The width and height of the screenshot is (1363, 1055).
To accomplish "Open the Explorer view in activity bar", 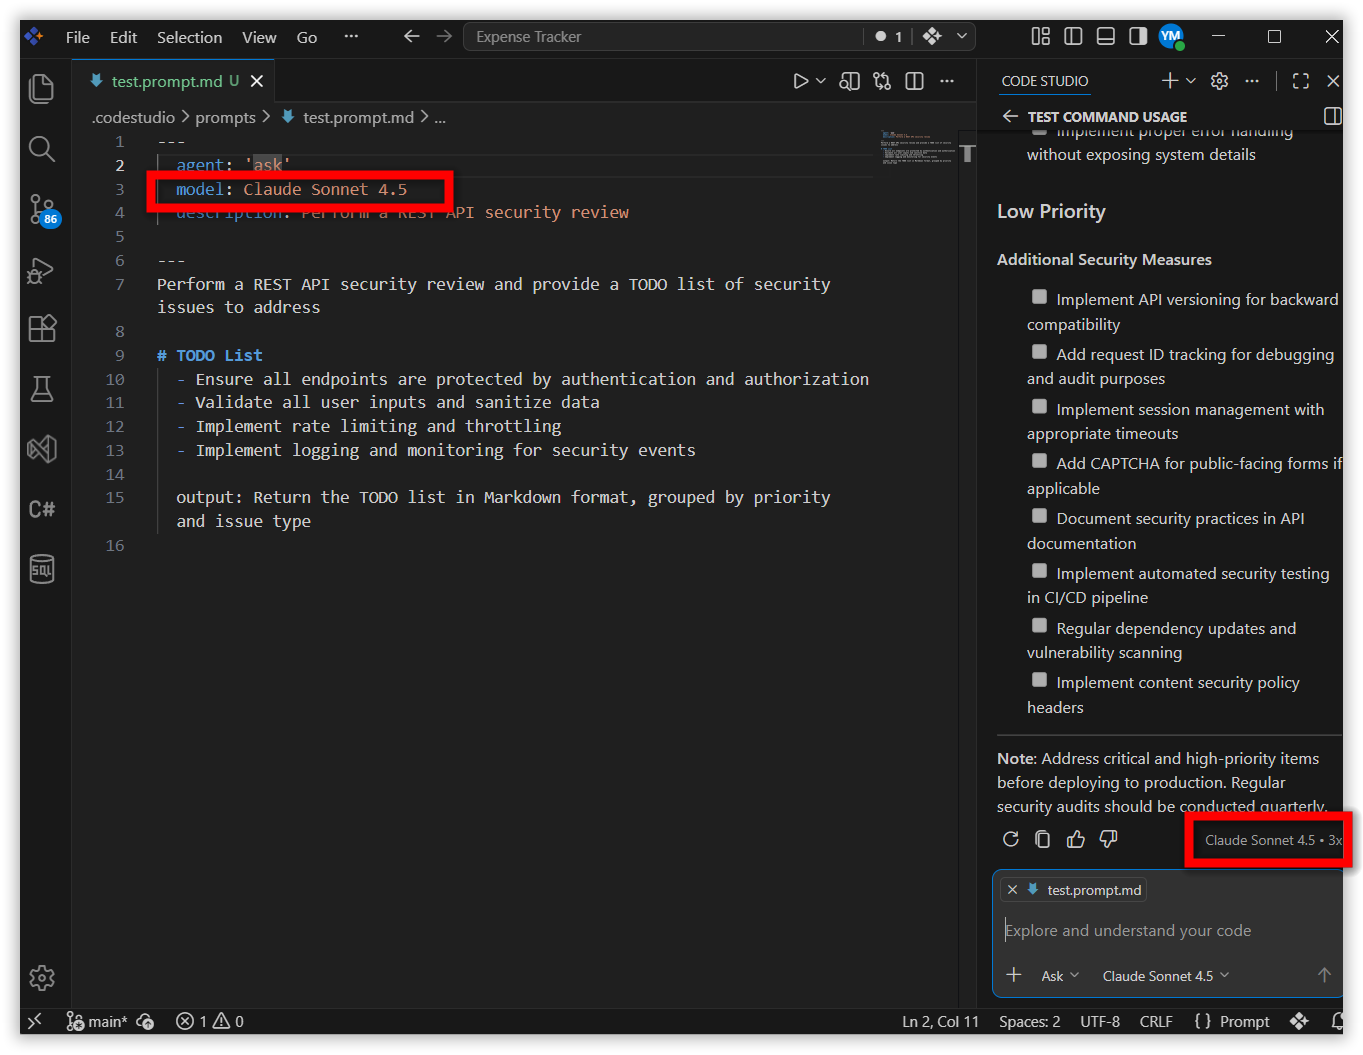I will point(42,89).
